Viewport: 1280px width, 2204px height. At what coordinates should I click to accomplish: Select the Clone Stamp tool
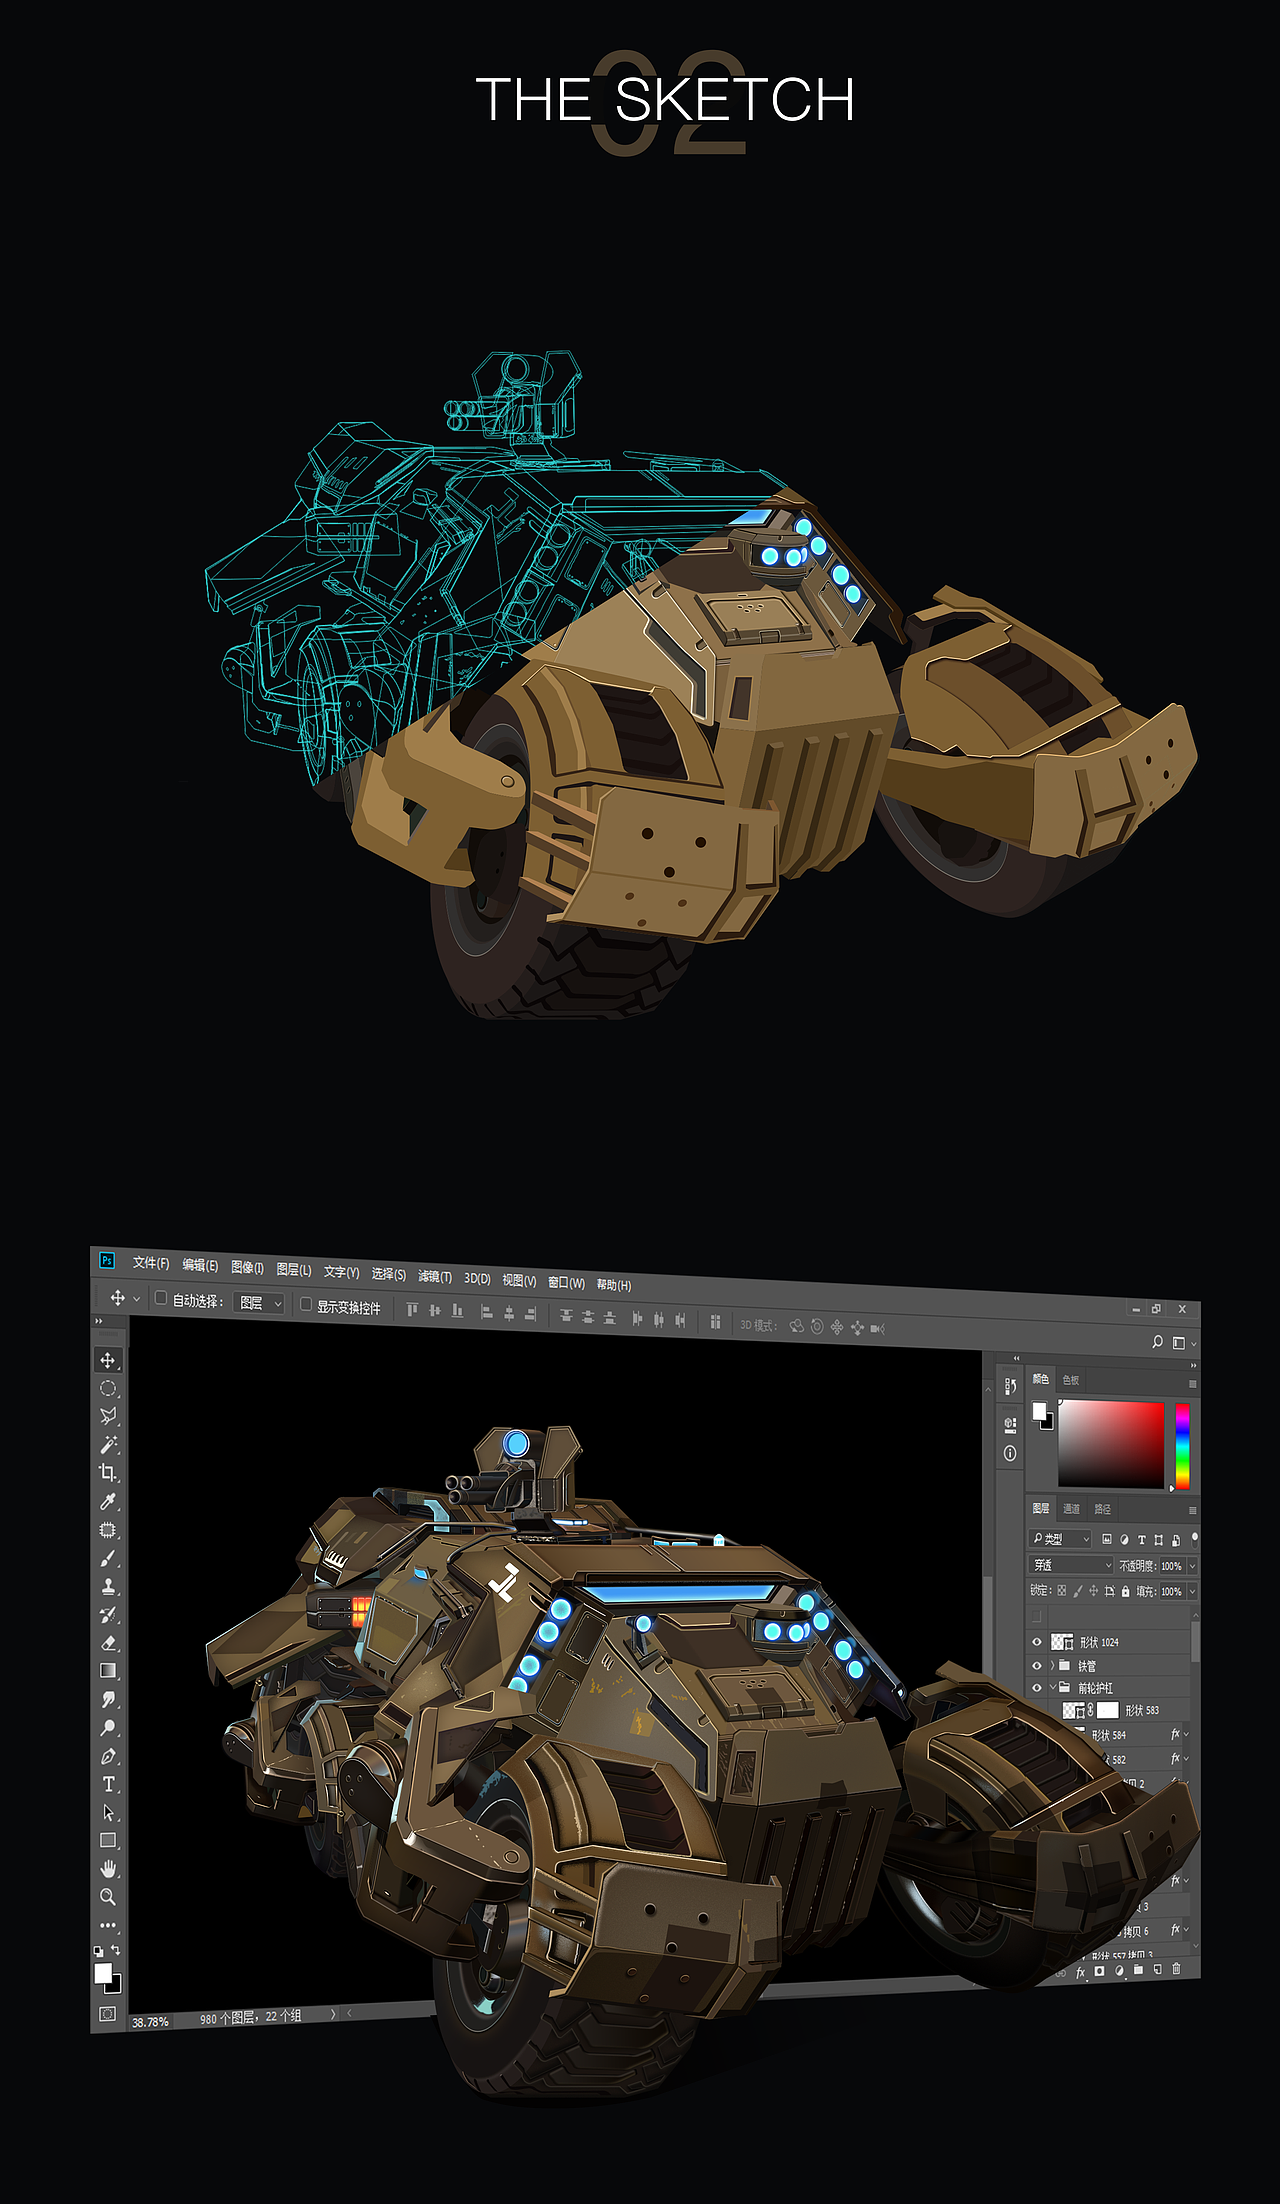(x=108, y=1586)
